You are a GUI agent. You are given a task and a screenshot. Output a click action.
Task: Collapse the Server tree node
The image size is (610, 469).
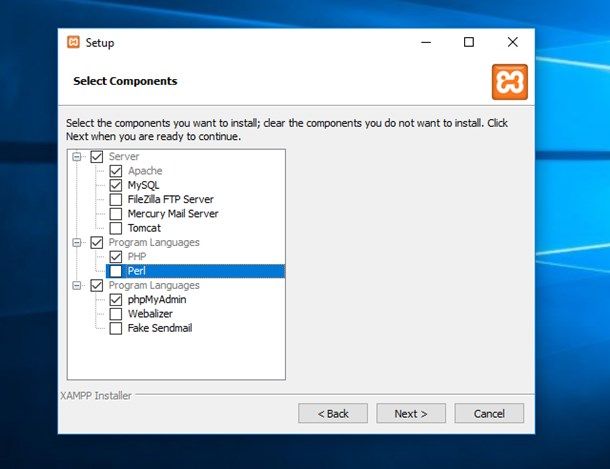[77, 157]
